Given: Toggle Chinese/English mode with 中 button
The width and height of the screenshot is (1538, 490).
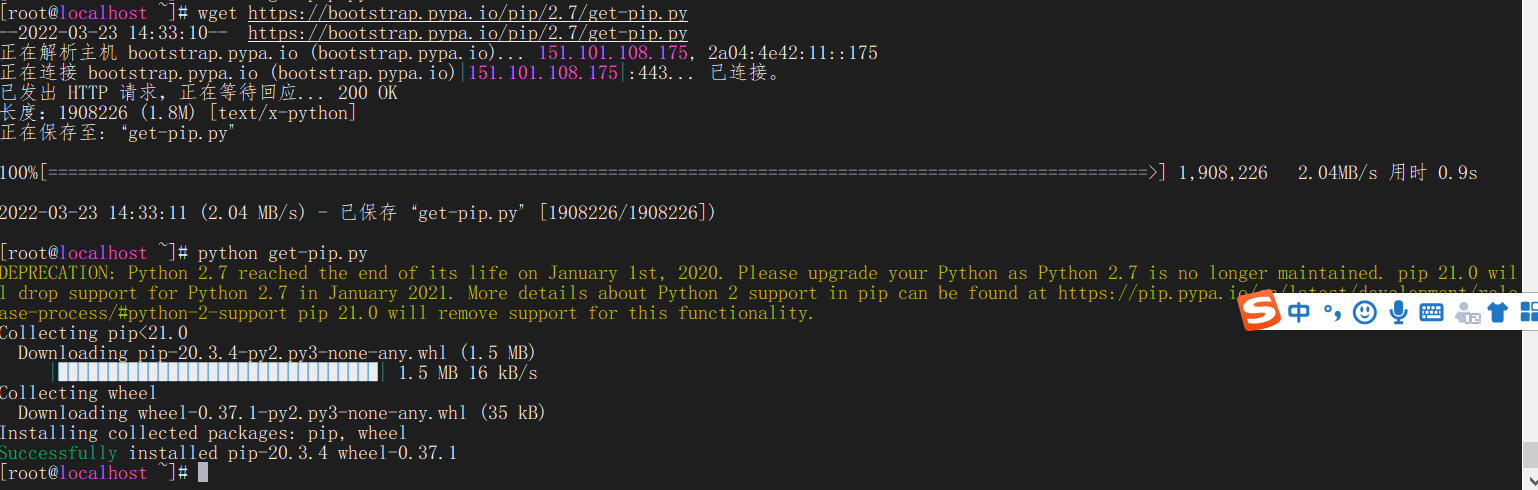Looking at the screenshot, I should (1299, 313).
